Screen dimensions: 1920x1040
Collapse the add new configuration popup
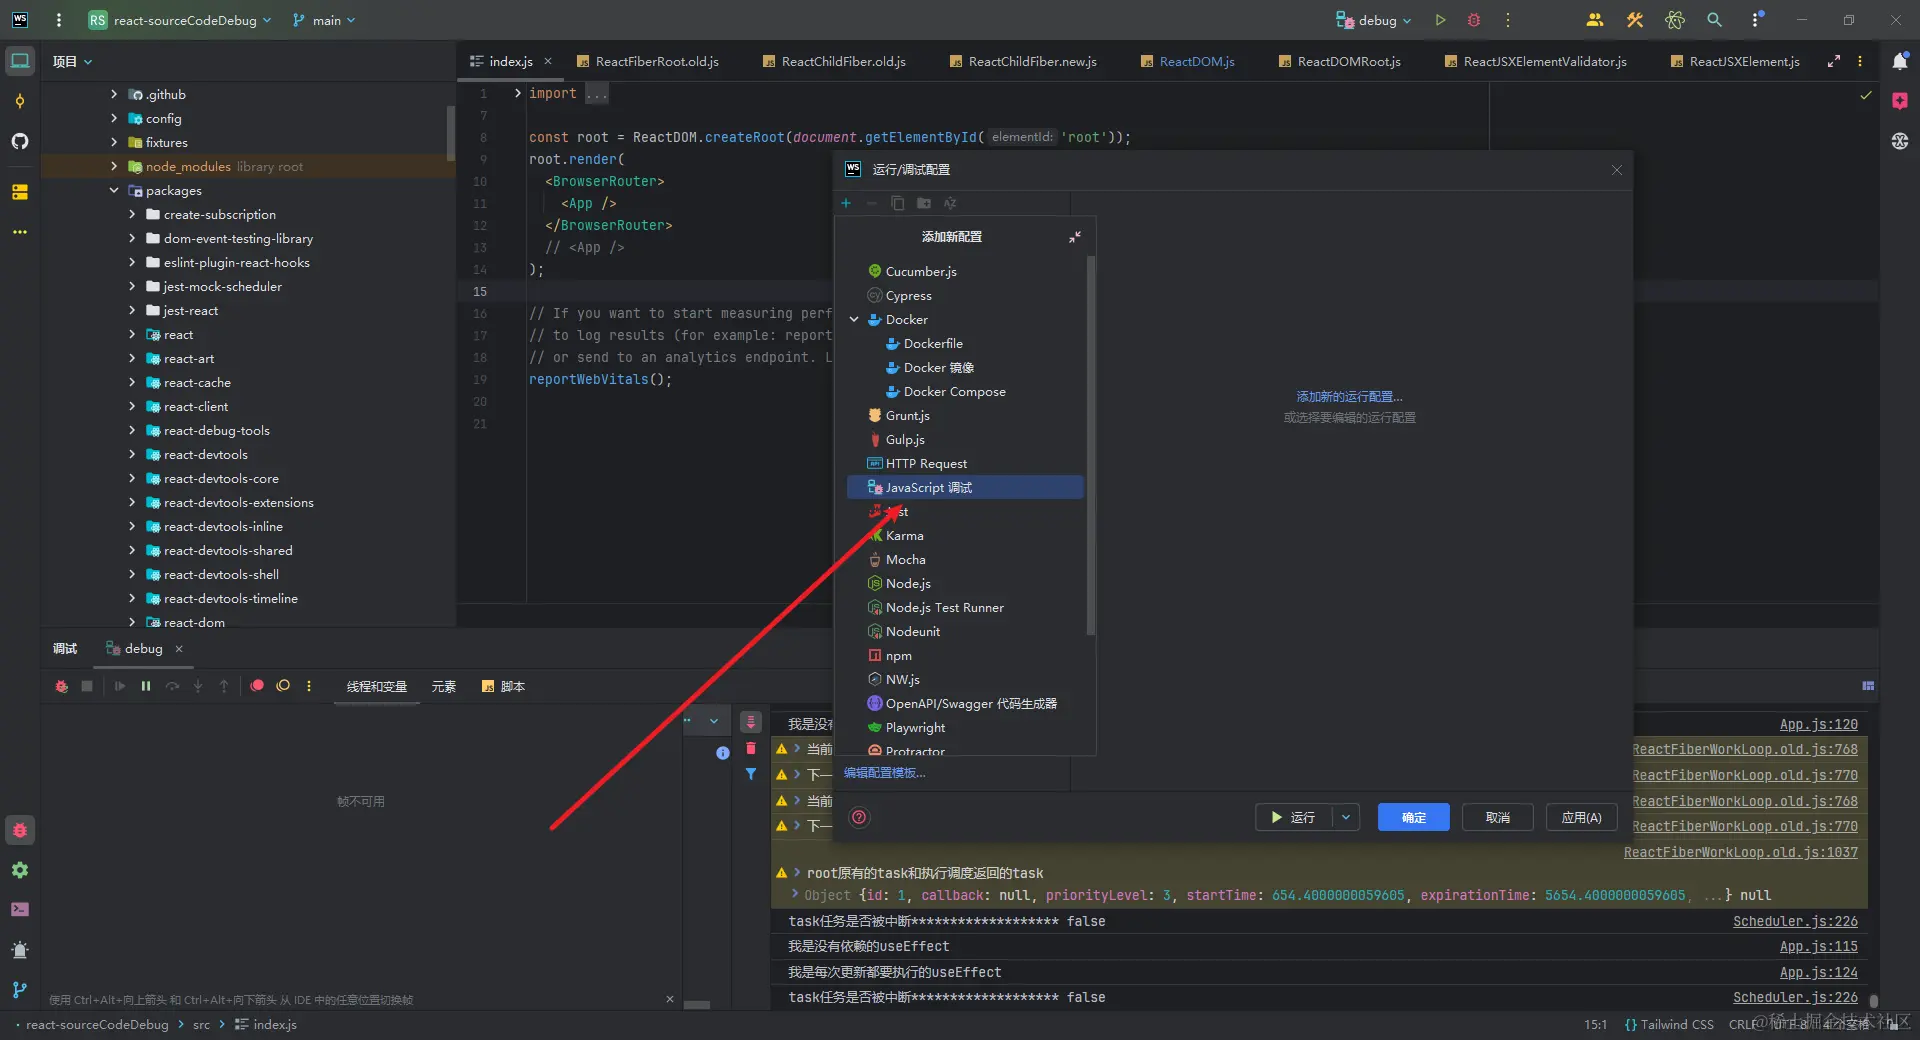[x=1075, y=237]
